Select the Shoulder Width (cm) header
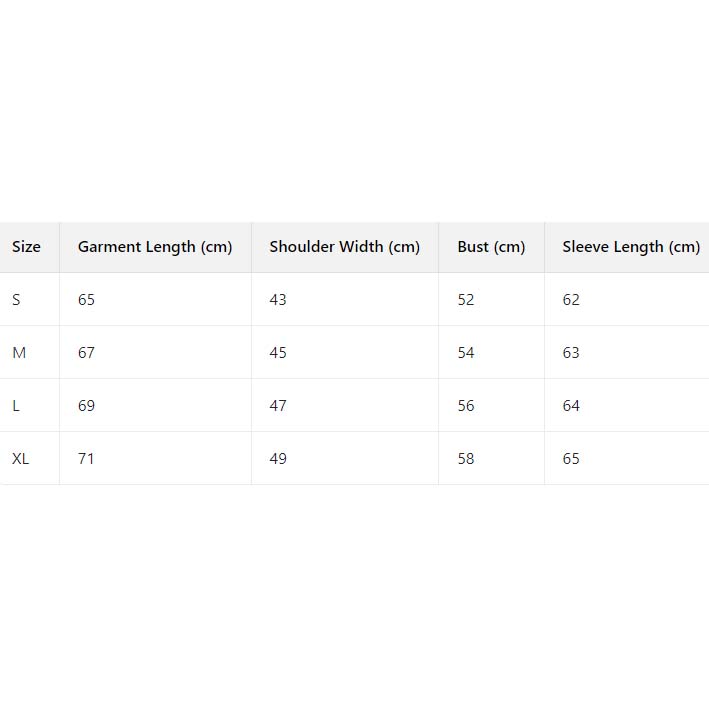709x708 pixels. click(x=344, y=247)
